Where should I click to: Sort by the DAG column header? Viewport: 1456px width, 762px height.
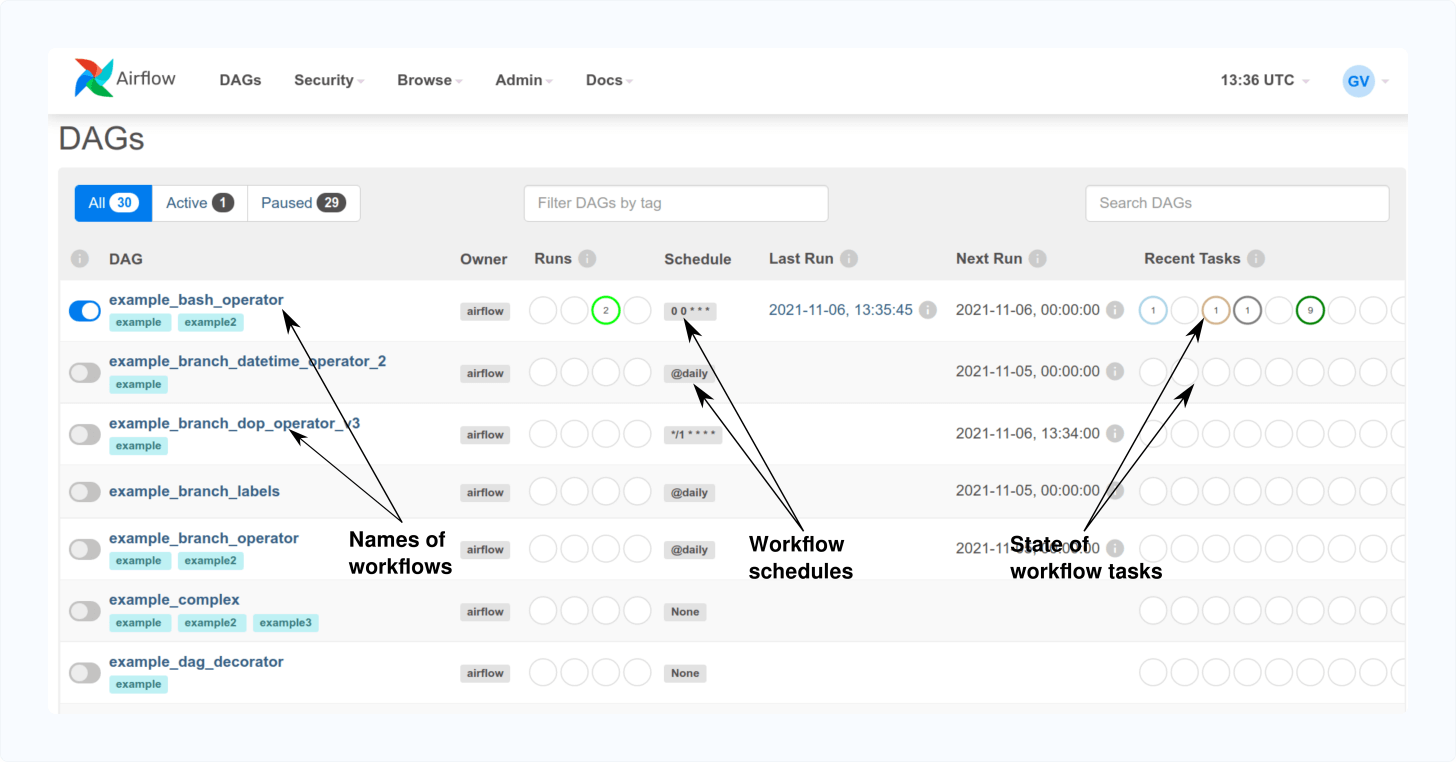[126, 259]
